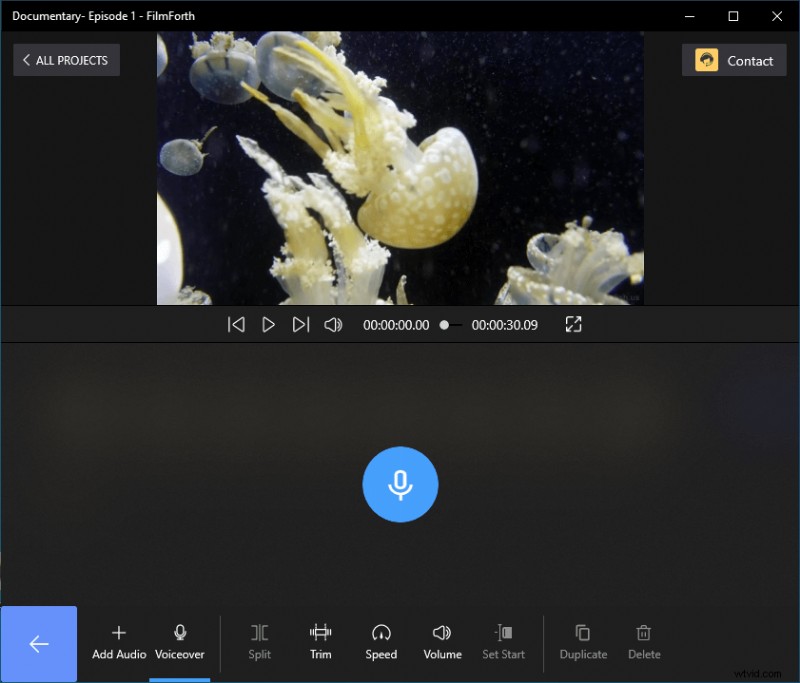The width and height of the screenshot is (800, 683).
Task: Open the Contact panel
Action: coord(734,60)
